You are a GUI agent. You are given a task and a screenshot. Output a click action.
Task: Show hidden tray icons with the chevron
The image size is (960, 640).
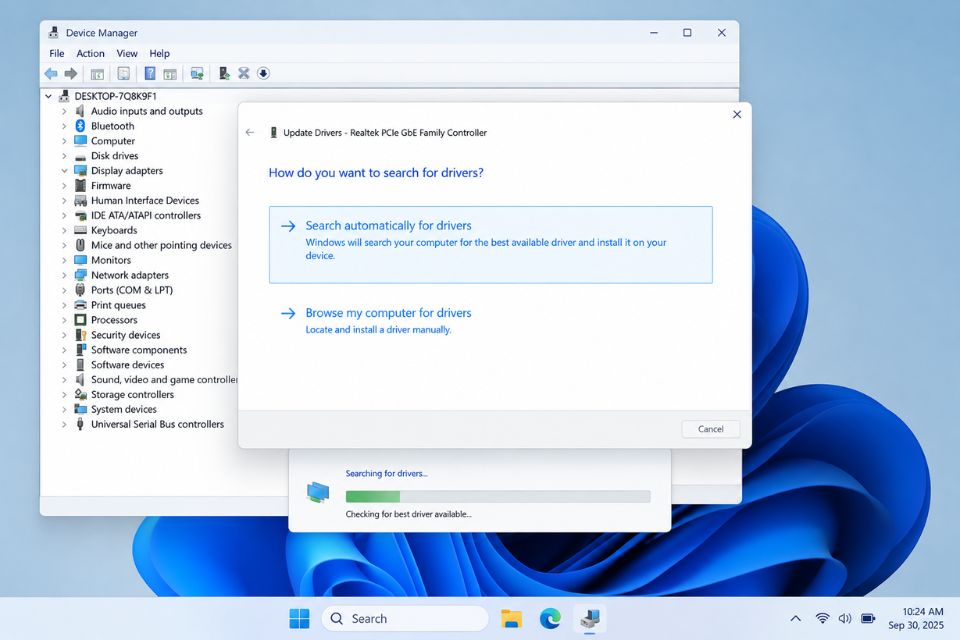click(x=795, y=619)
